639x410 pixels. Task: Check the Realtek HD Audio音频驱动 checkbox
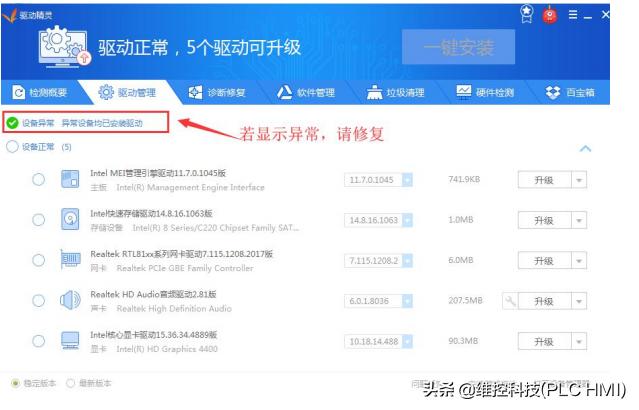point(39,301)
